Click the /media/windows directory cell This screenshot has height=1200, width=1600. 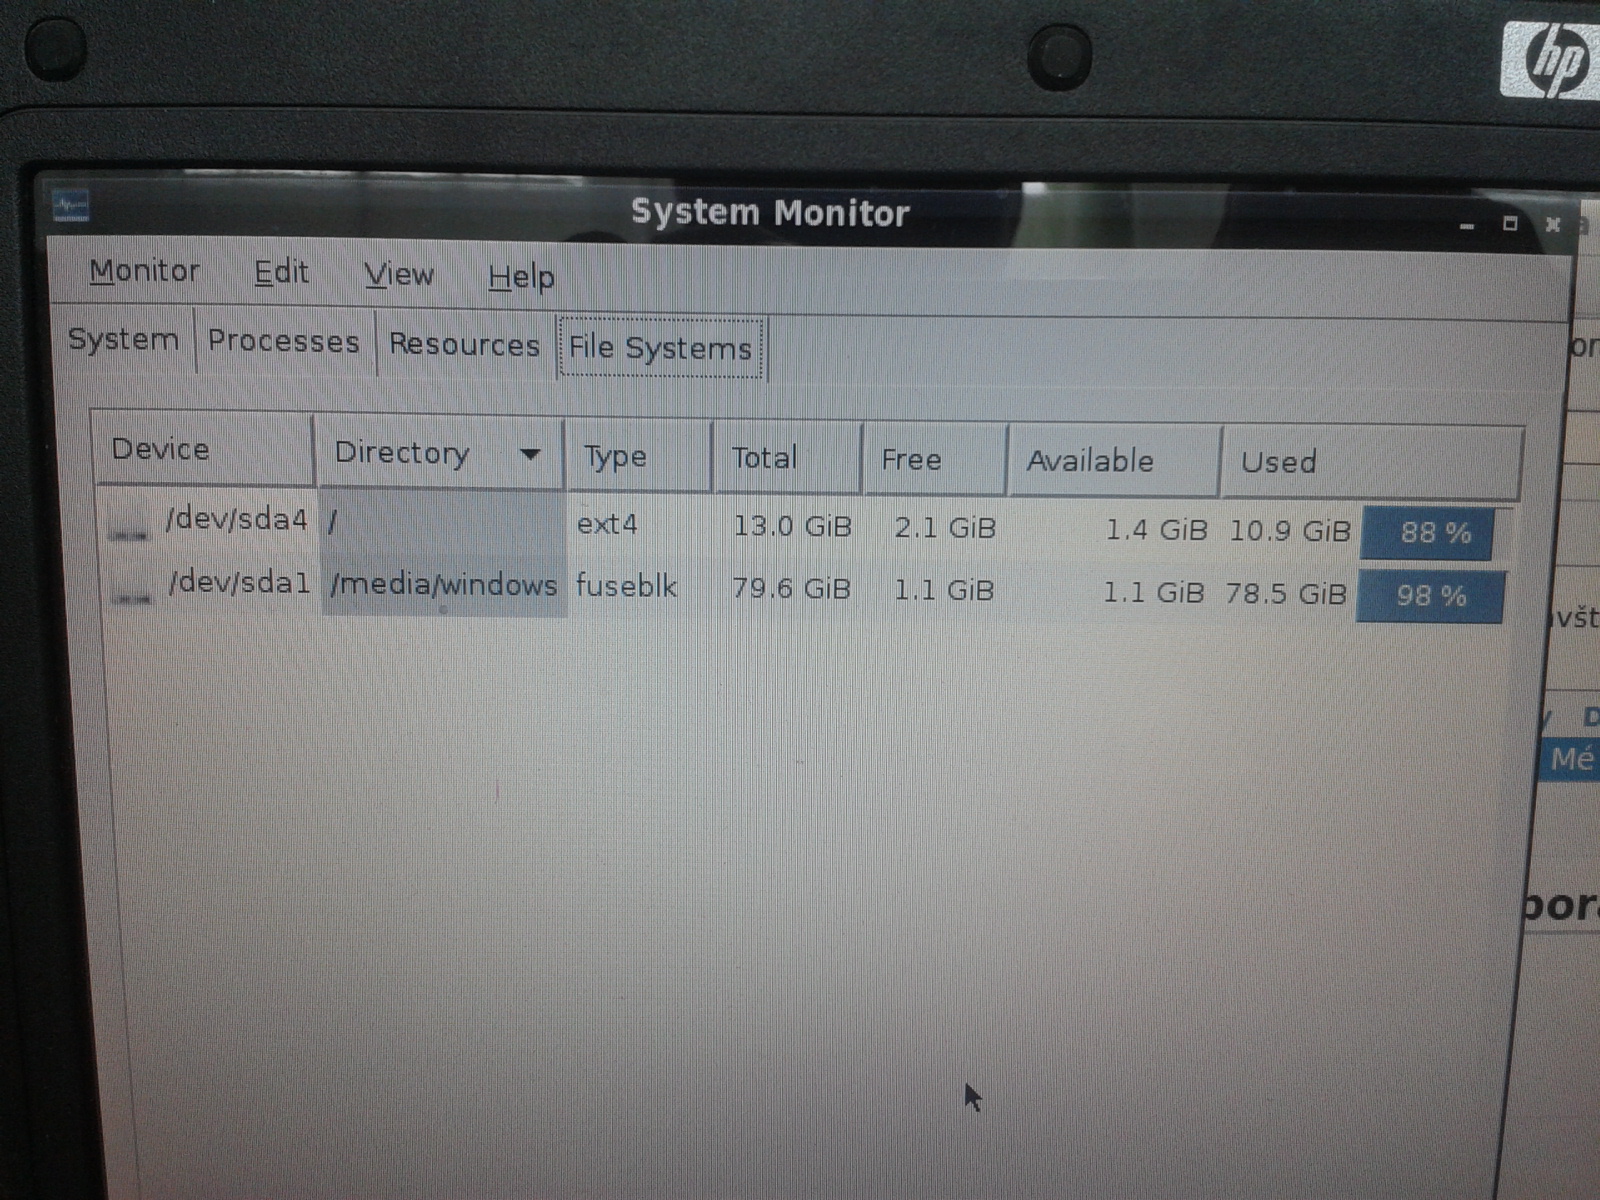tap(443, 584)
